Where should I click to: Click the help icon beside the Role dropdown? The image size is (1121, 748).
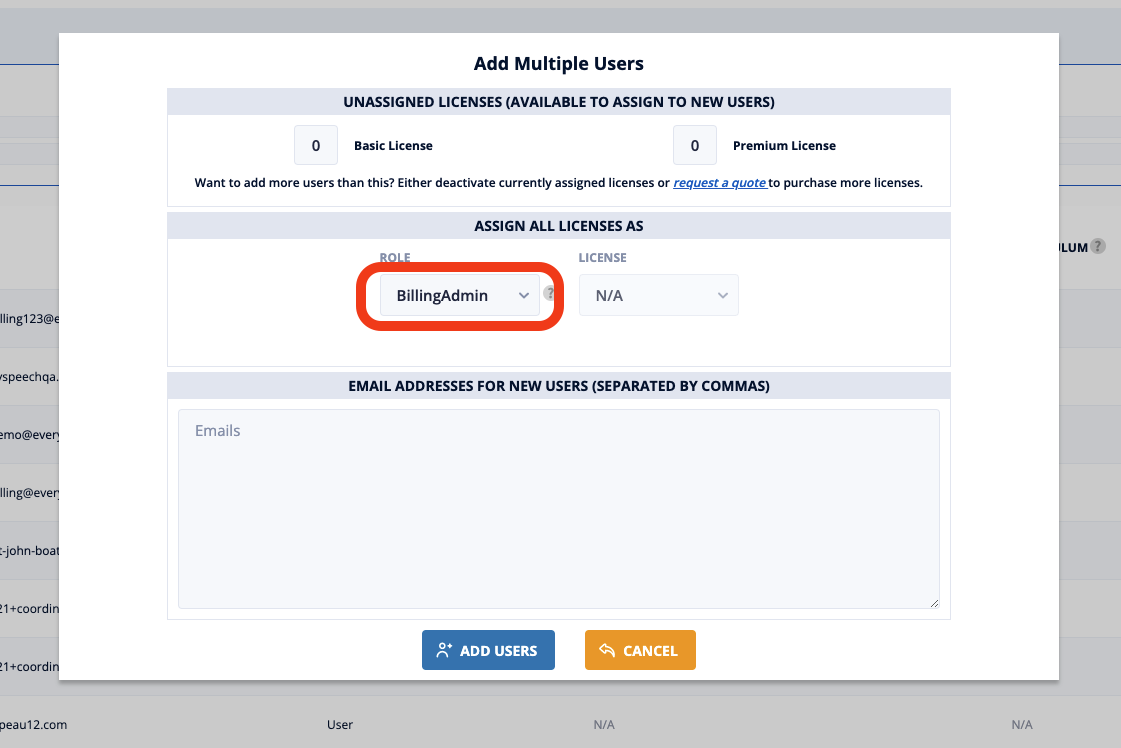click(549, 292)
